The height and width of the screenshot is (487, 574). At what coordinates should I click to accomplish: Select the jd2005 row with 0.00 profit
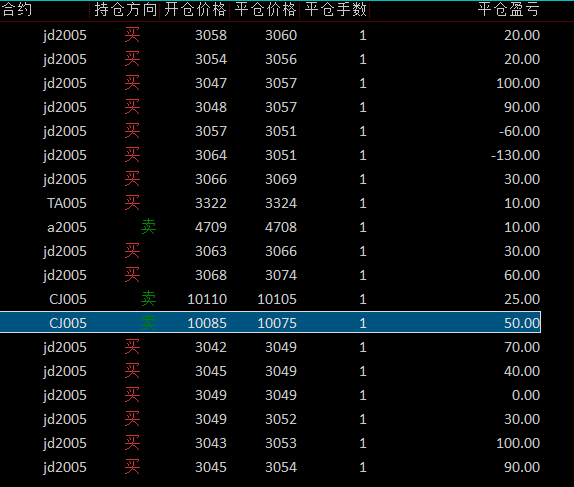tap(271, 395)
